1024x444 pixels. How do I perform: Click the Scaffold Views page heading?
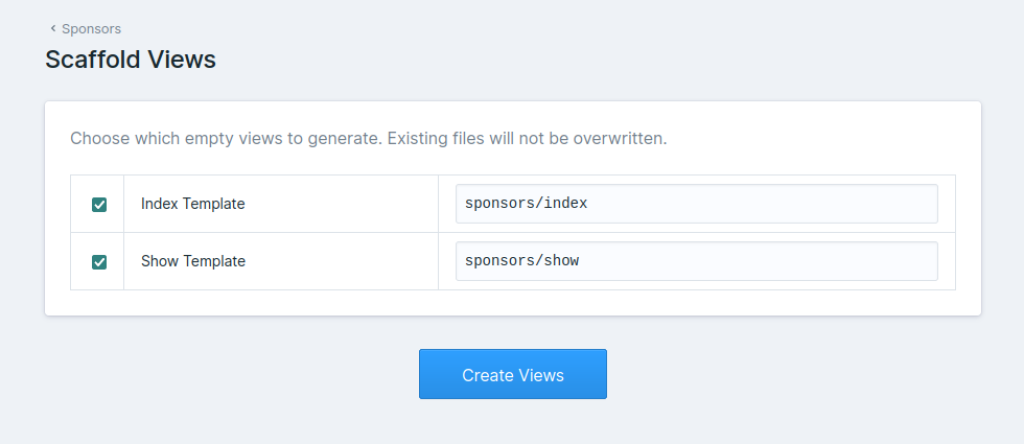pos(131,60)
